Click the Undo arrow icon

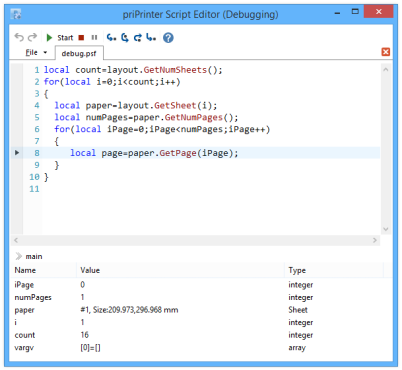[x=19, y=37]
